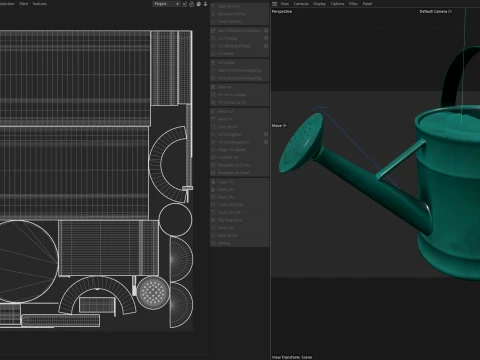The image size is (480, 360).
Task: Open the UV Straighten options gear
Action: click(x=266, y=134)
